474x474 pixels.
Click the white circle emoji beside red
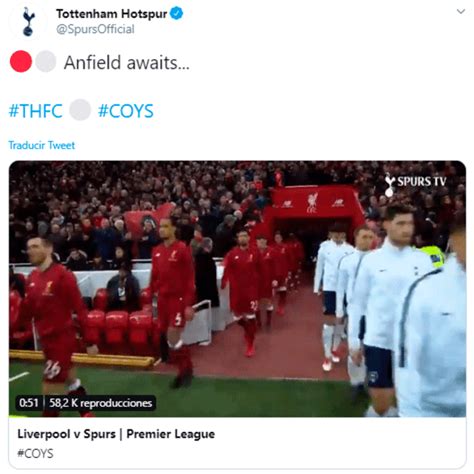[x=46, y=61]
